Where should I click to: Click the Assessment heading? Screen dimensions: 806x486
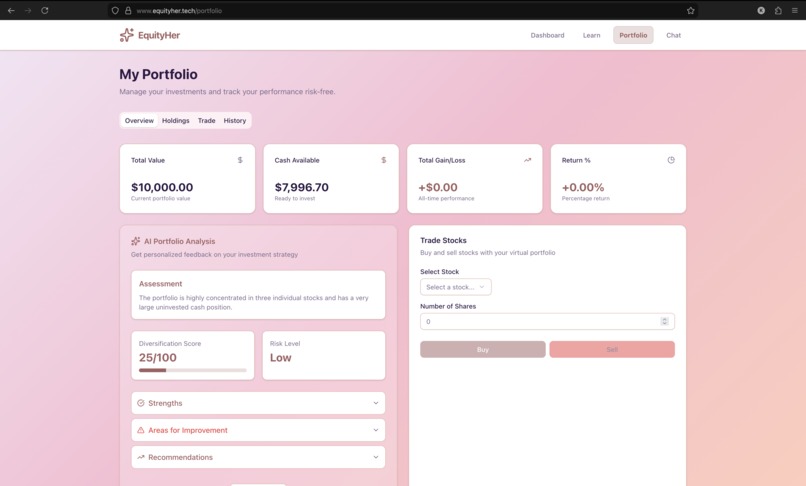point(160,284)
